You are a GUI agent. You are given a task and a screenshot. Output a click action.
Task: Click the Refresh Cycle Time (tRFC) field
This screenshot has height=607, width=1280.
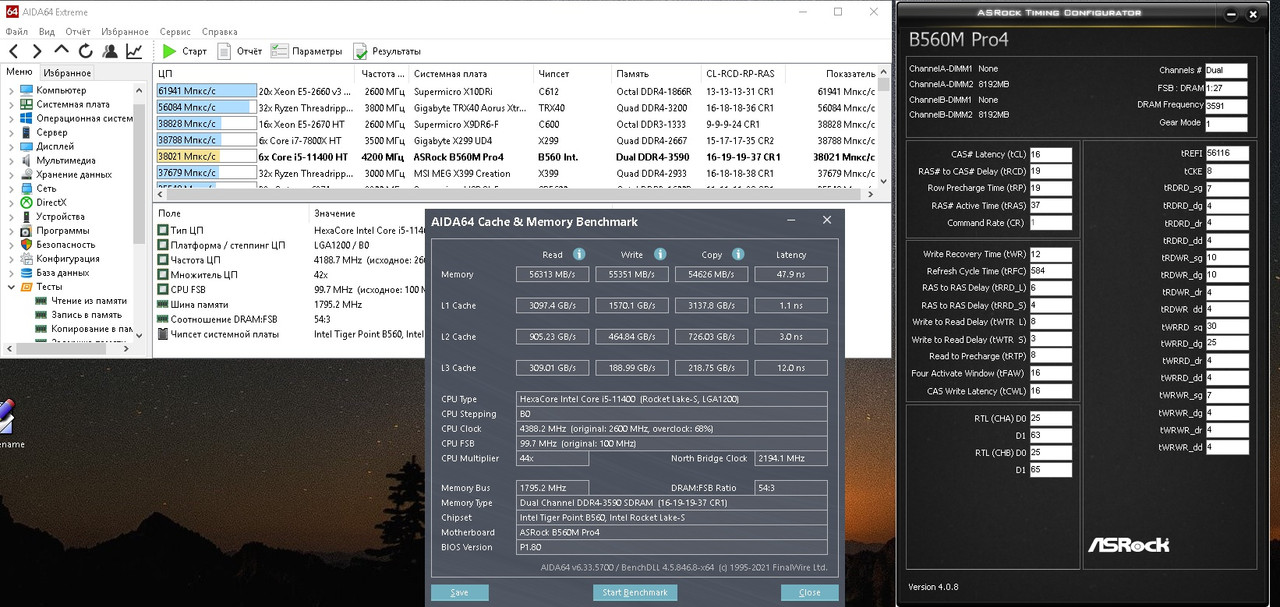pos(1050,271)
